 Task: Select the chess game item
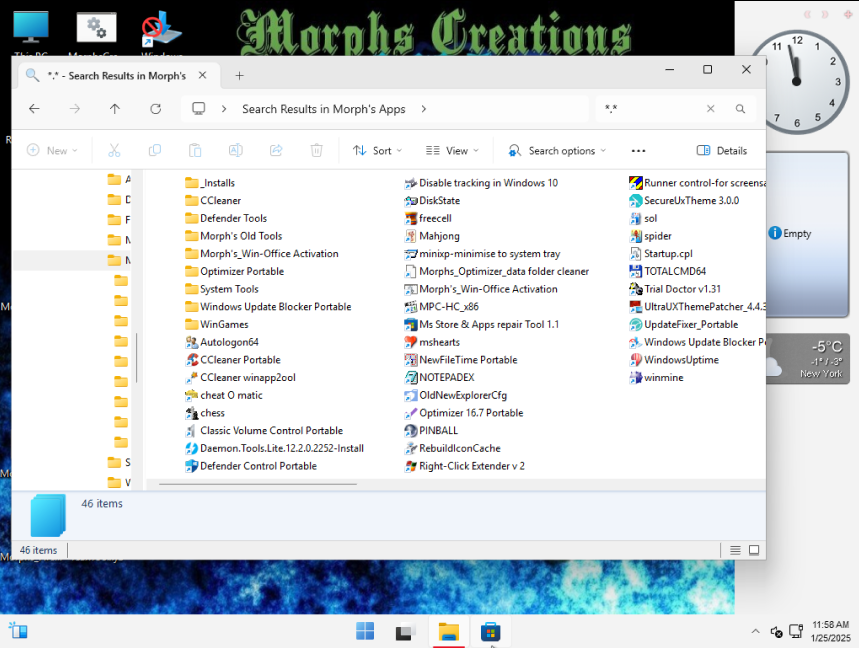(x=205, y=413)
